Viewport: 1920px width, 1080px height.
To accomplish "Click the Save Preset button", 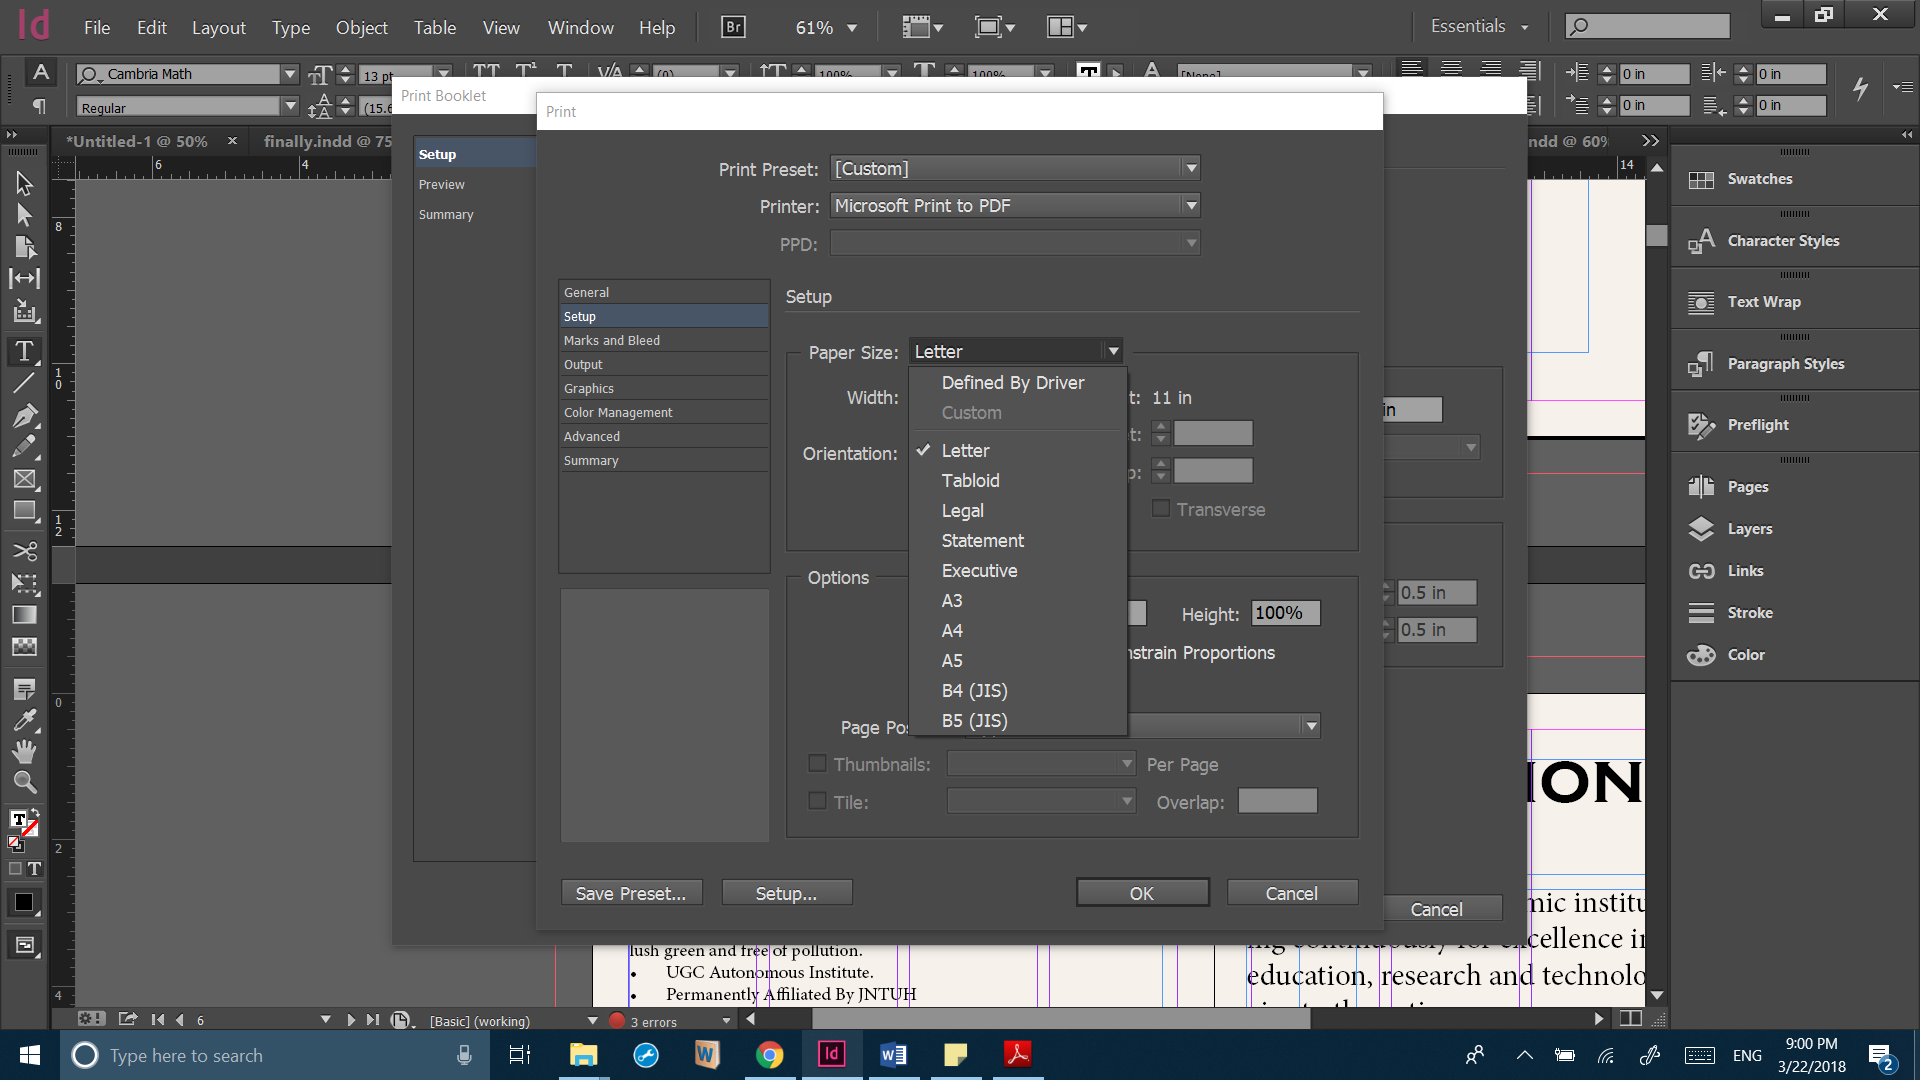I will [x=631, y=892].
